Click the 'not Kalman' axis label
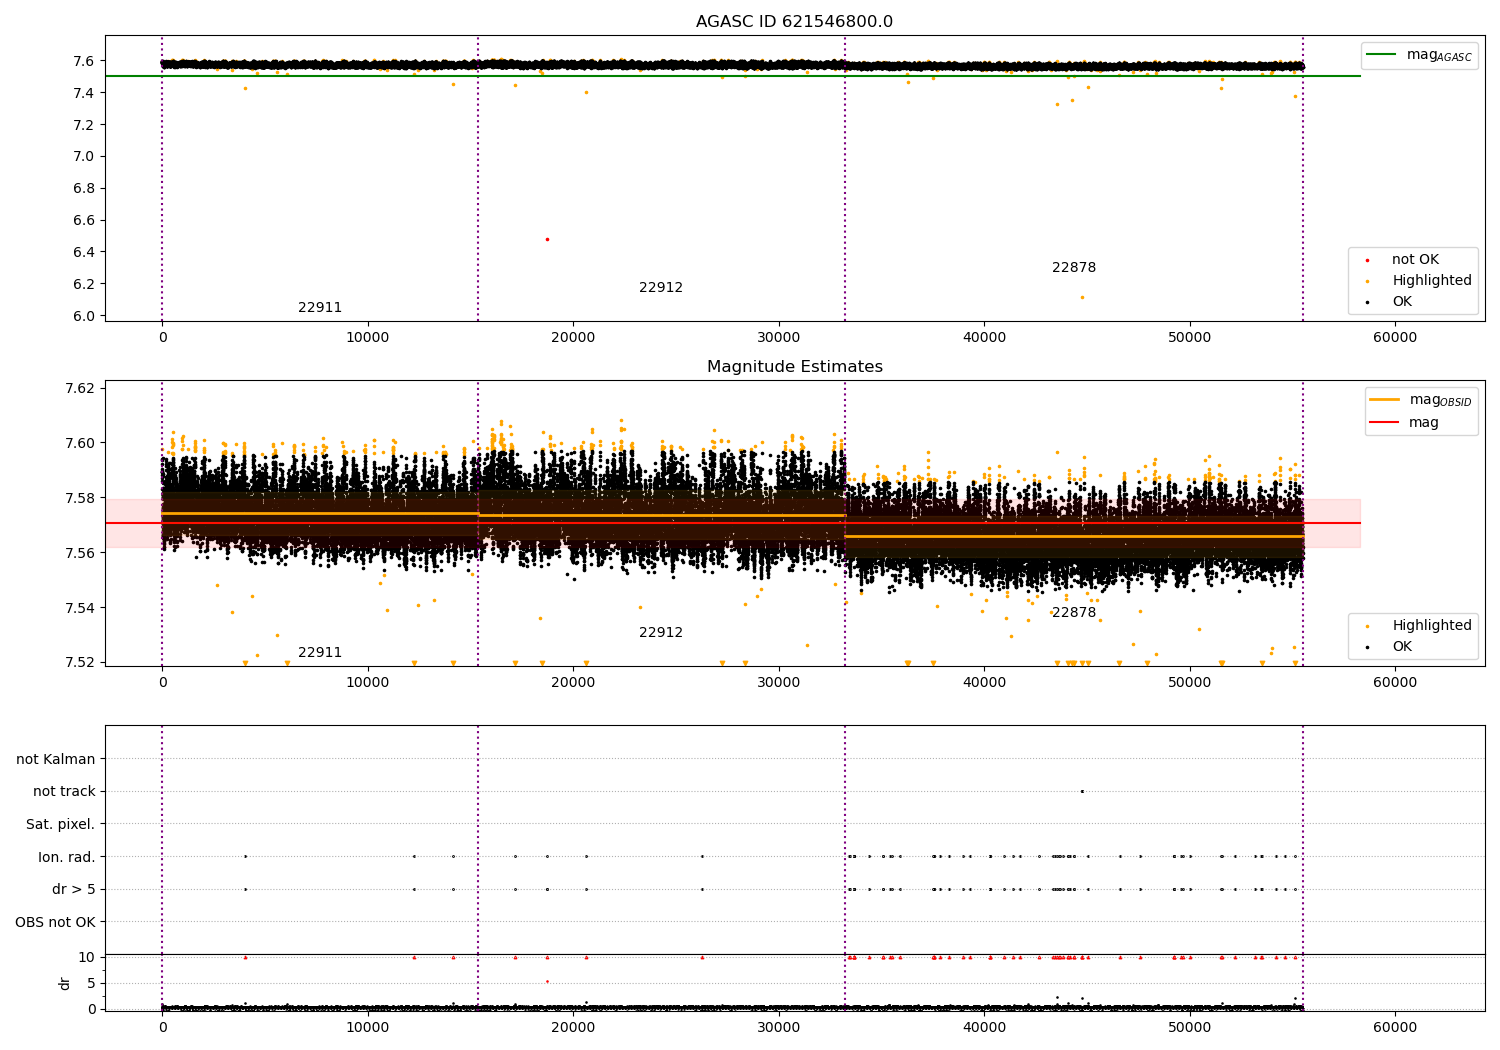1500x1050 pixels. (56, 760)
